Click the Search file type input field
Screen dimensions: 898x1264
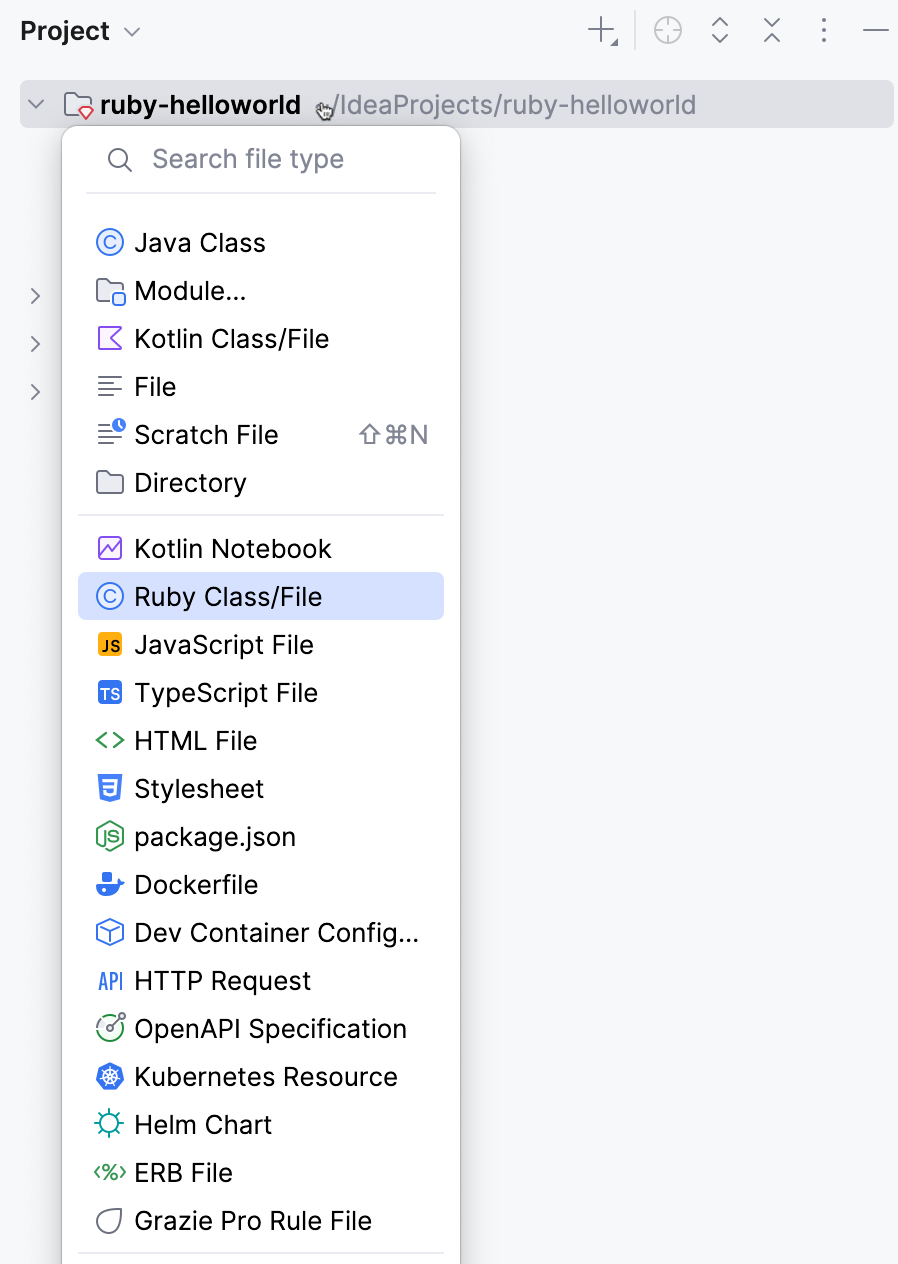click(x=248, y=158)
